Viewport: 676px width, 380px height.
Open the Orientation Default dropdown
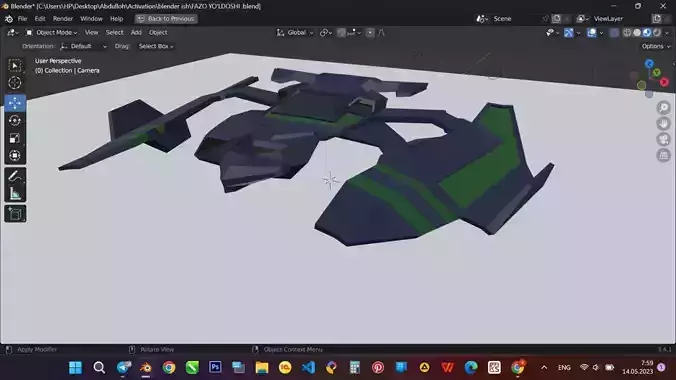coord(83,46)
